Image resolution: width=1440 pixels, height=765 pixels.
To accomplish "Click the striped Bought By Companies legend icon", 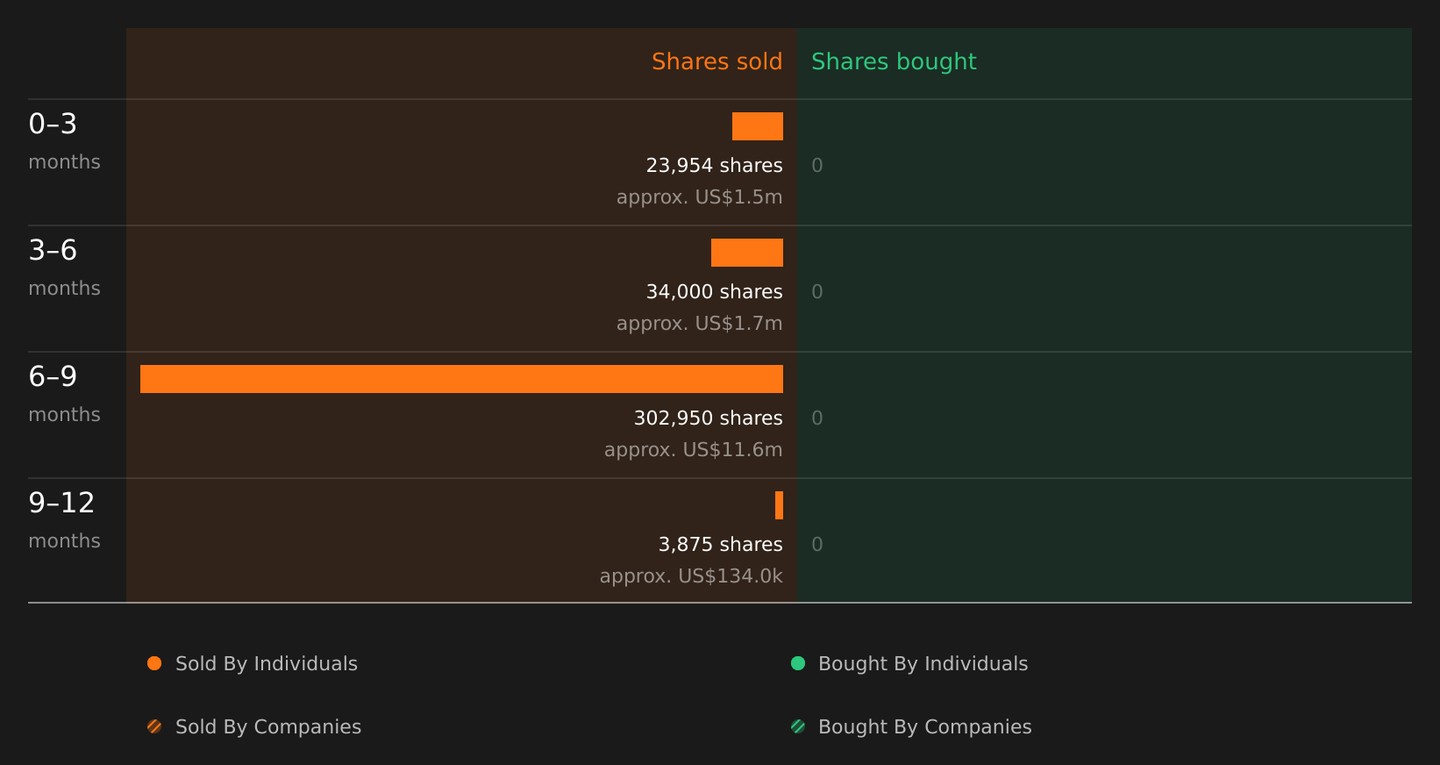I will (x=798, y=727).
